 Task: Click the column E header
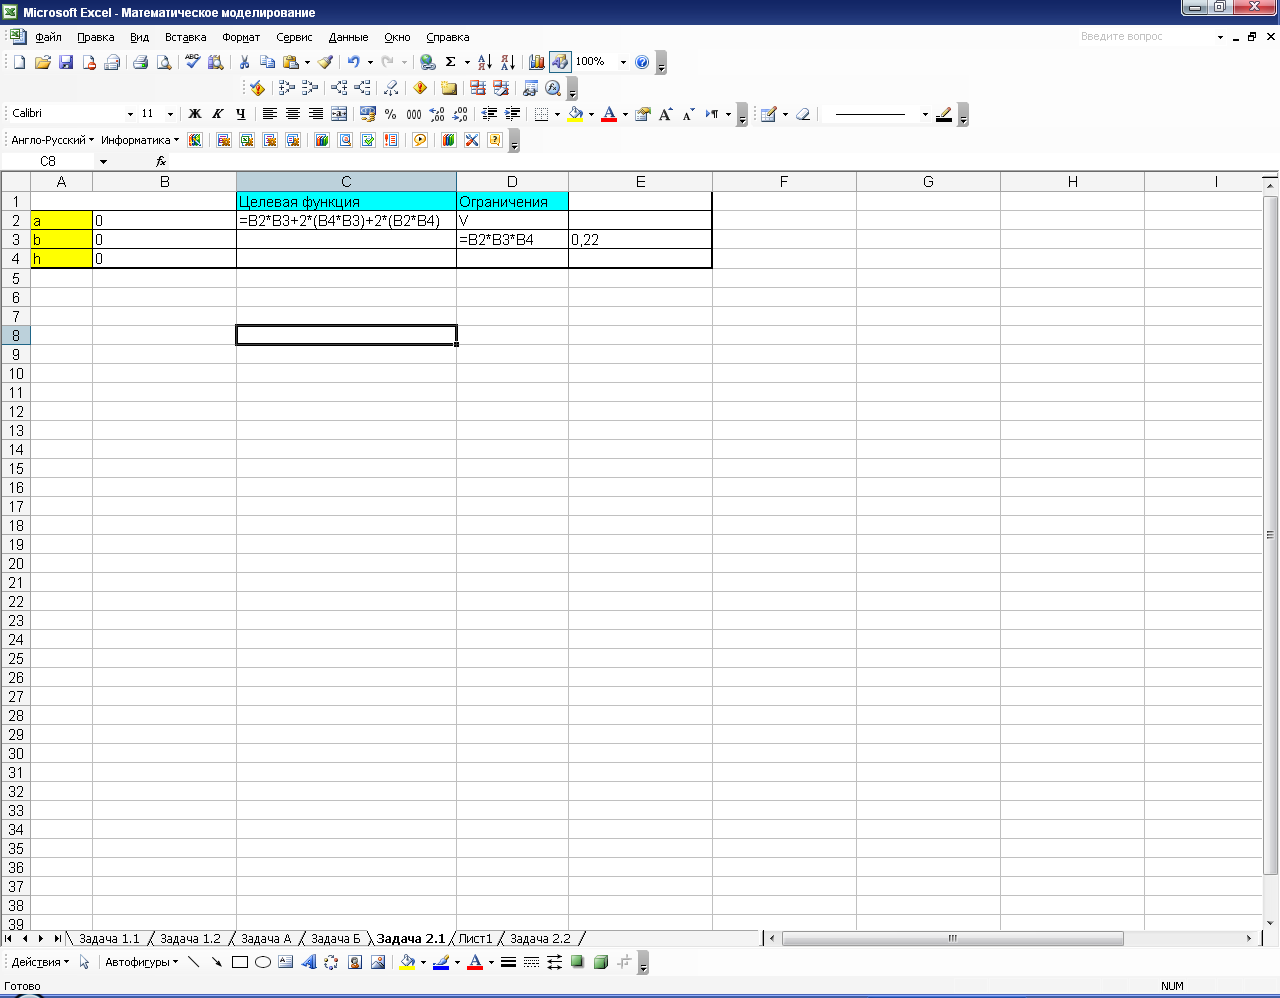click(x=640, y=181)
